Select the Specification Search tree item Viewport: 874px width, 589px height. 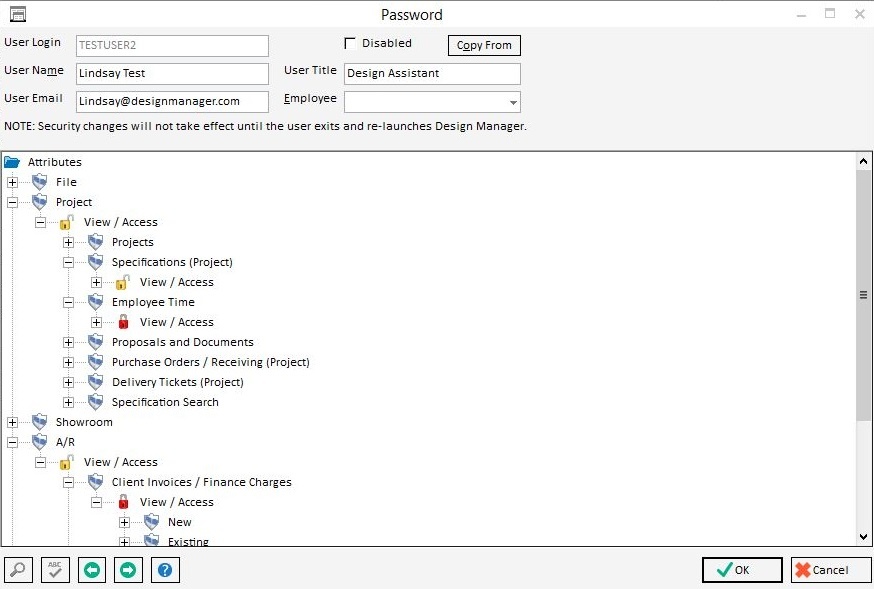pyautogui.click(x=165, y=401)
